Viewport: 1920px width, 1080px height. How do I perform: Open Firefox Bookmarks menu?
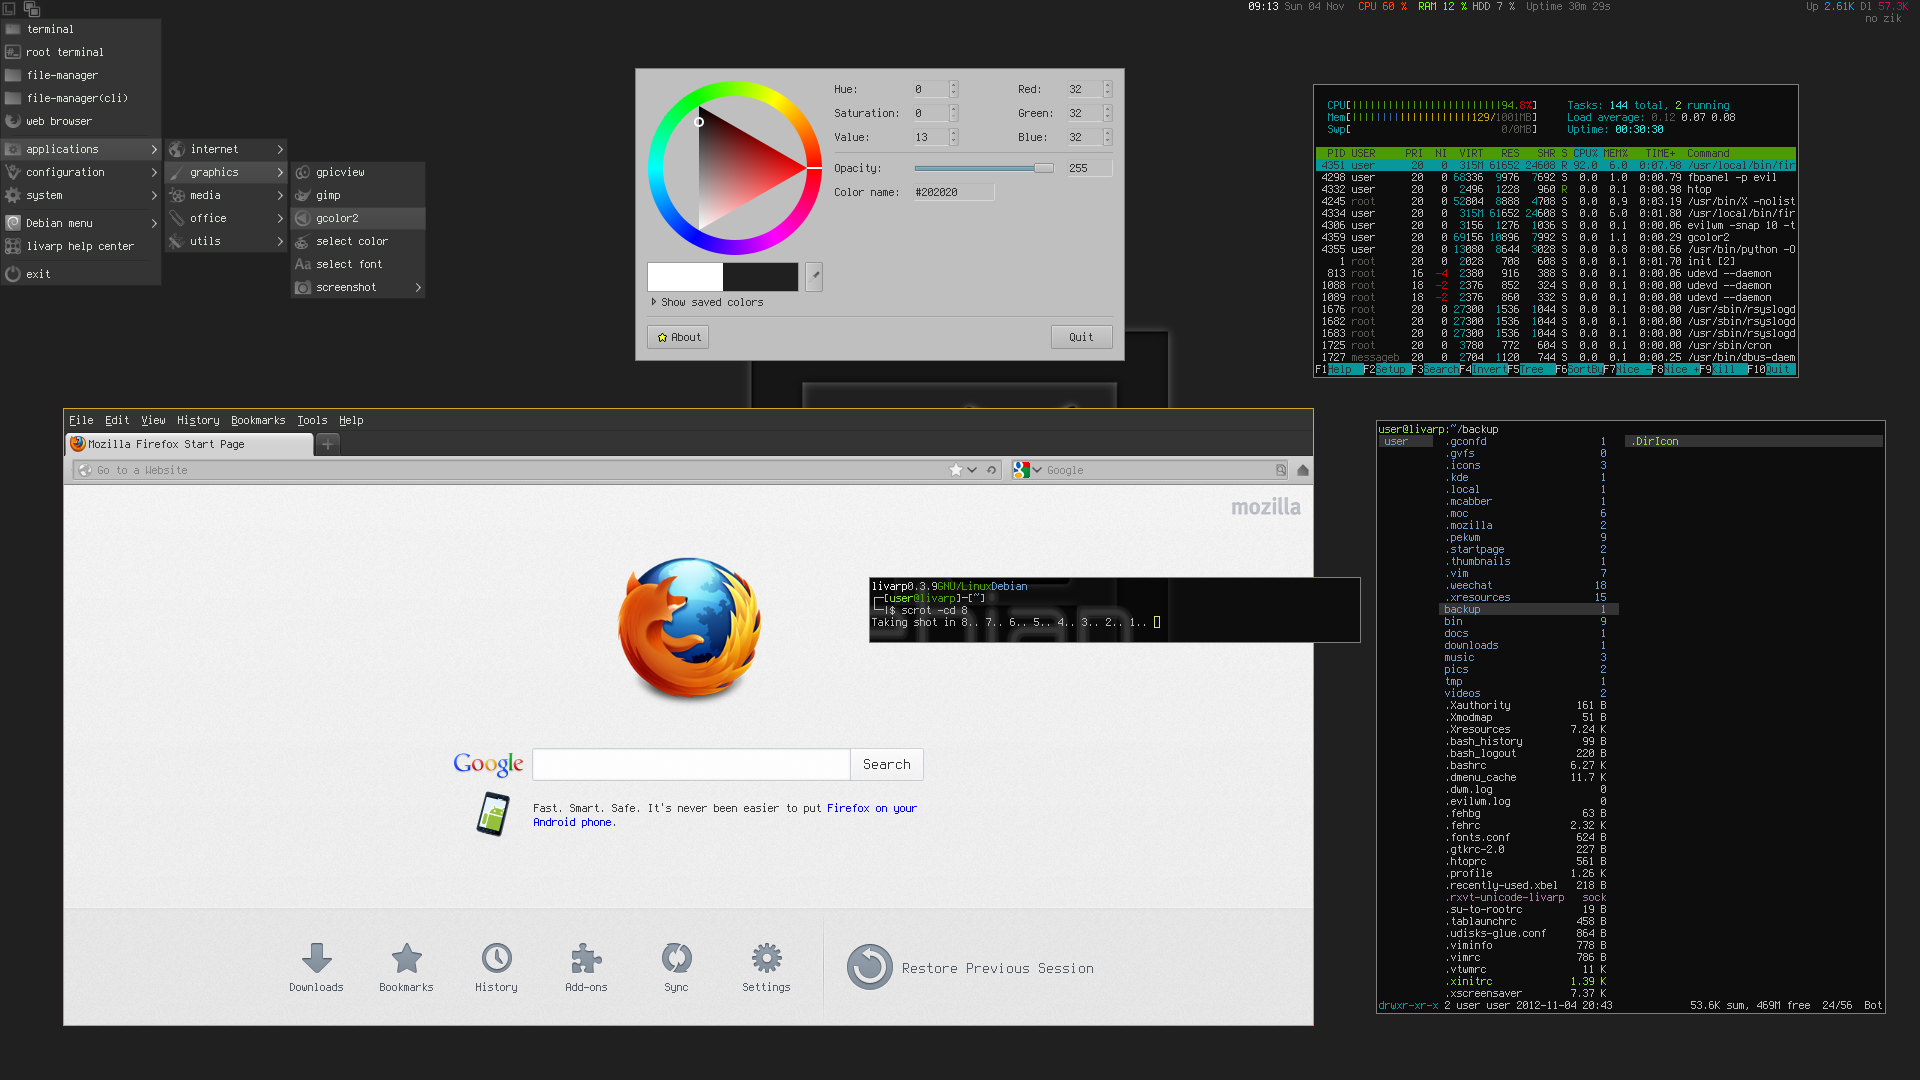tap(258, 420)
